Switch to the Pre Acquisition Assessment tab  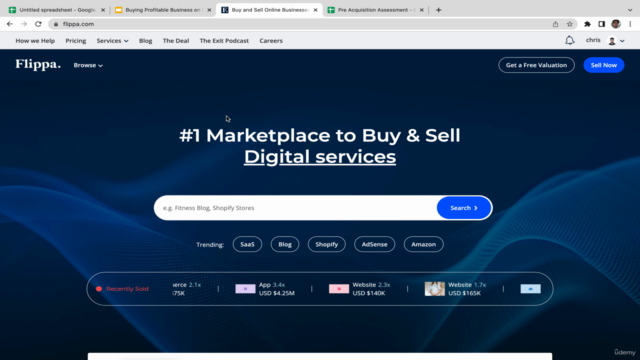(x=376, y=10)
